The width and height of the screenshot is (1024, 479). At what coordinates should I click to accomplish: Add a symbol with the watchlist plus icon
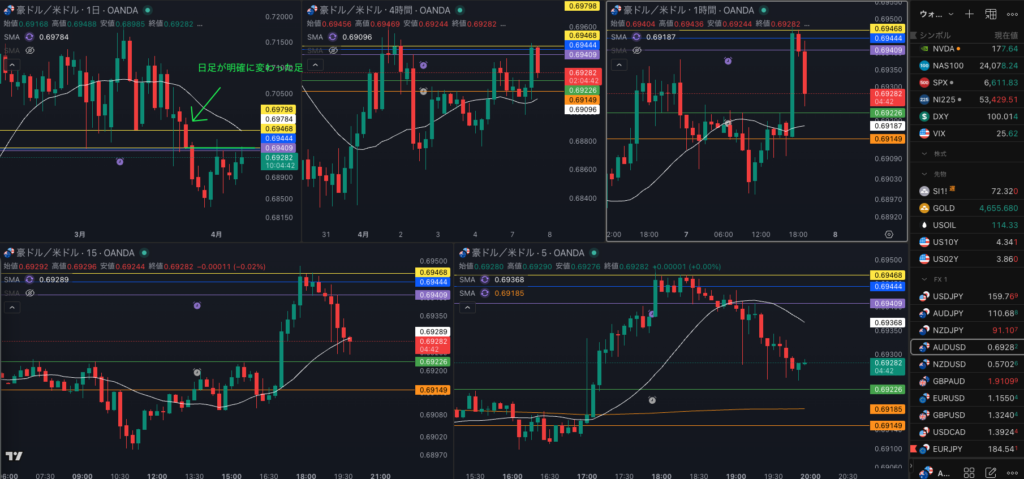pyautogui.click(x=970, y=14)
